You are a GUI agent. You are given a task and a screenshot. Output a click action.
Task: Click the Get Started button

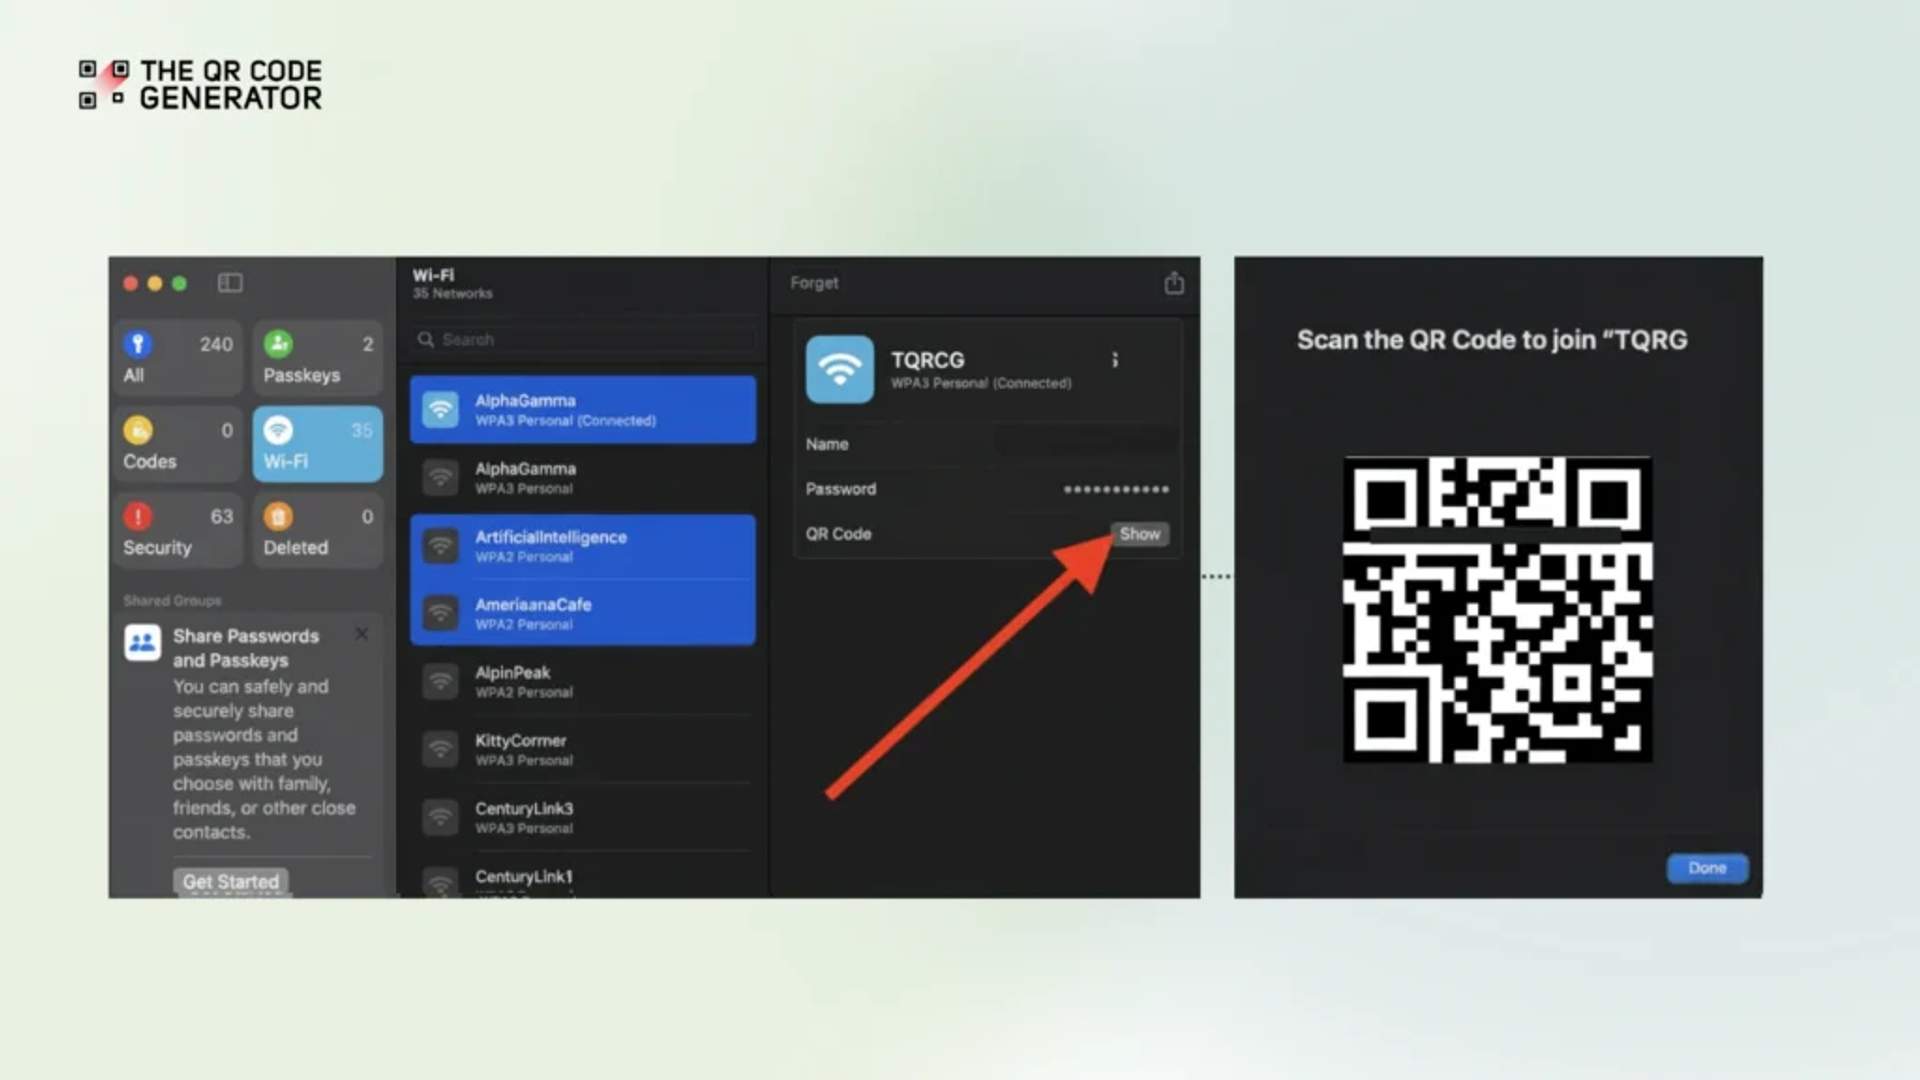pyautogui.click(x=231, y=881)
